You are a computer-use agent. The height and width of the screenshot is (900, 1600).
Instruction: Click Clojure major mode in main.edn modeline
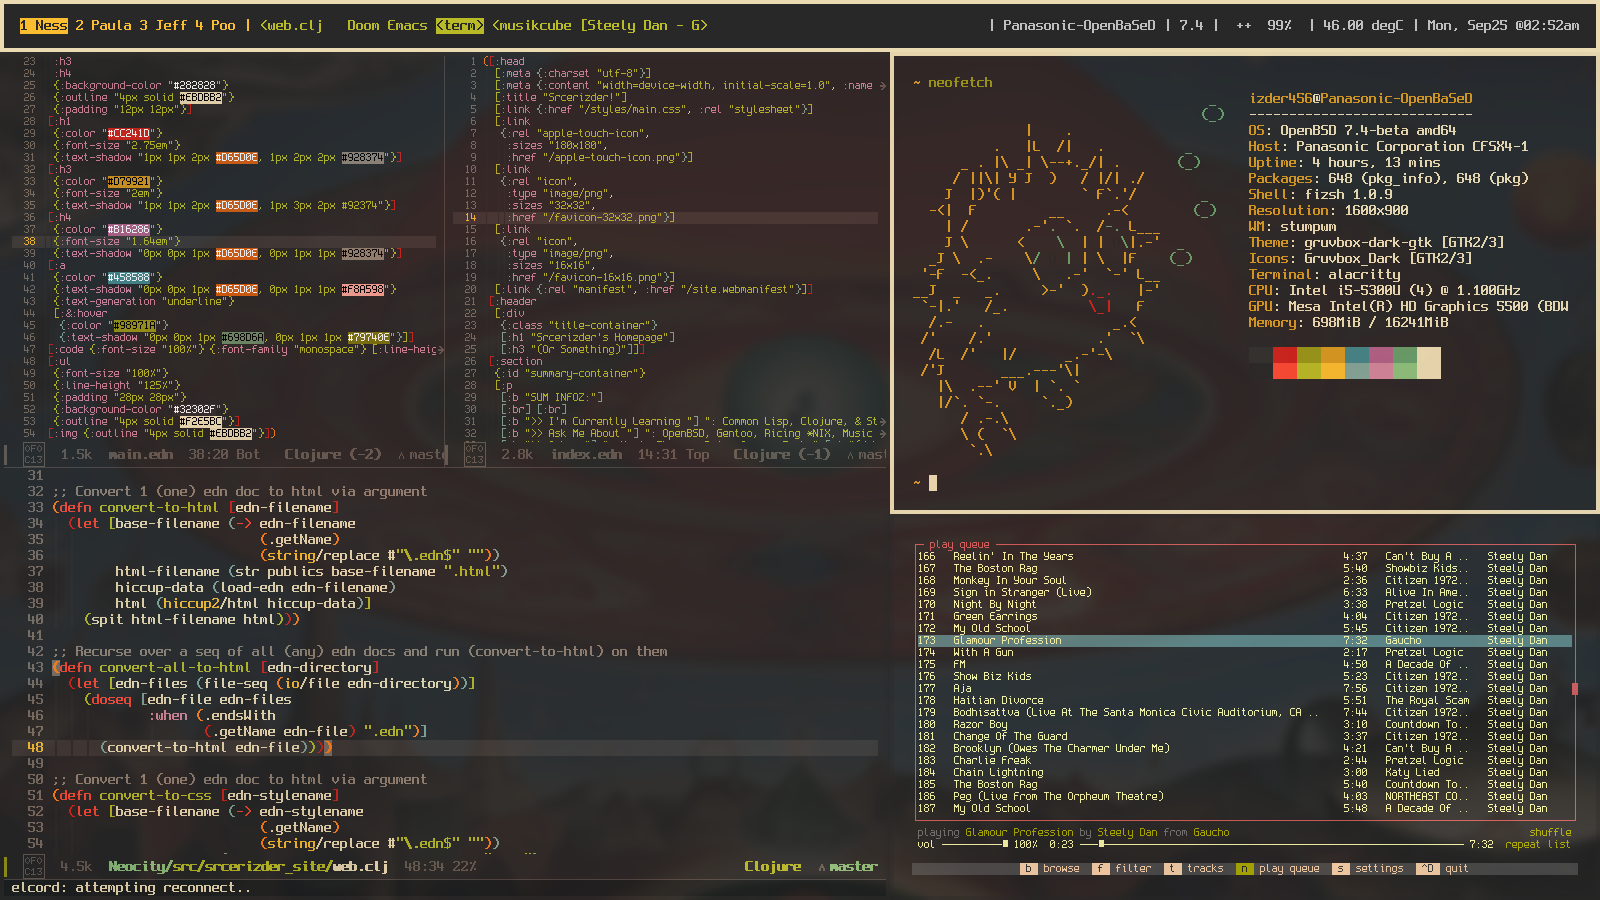pyautogui.click(x=332, y=454)
